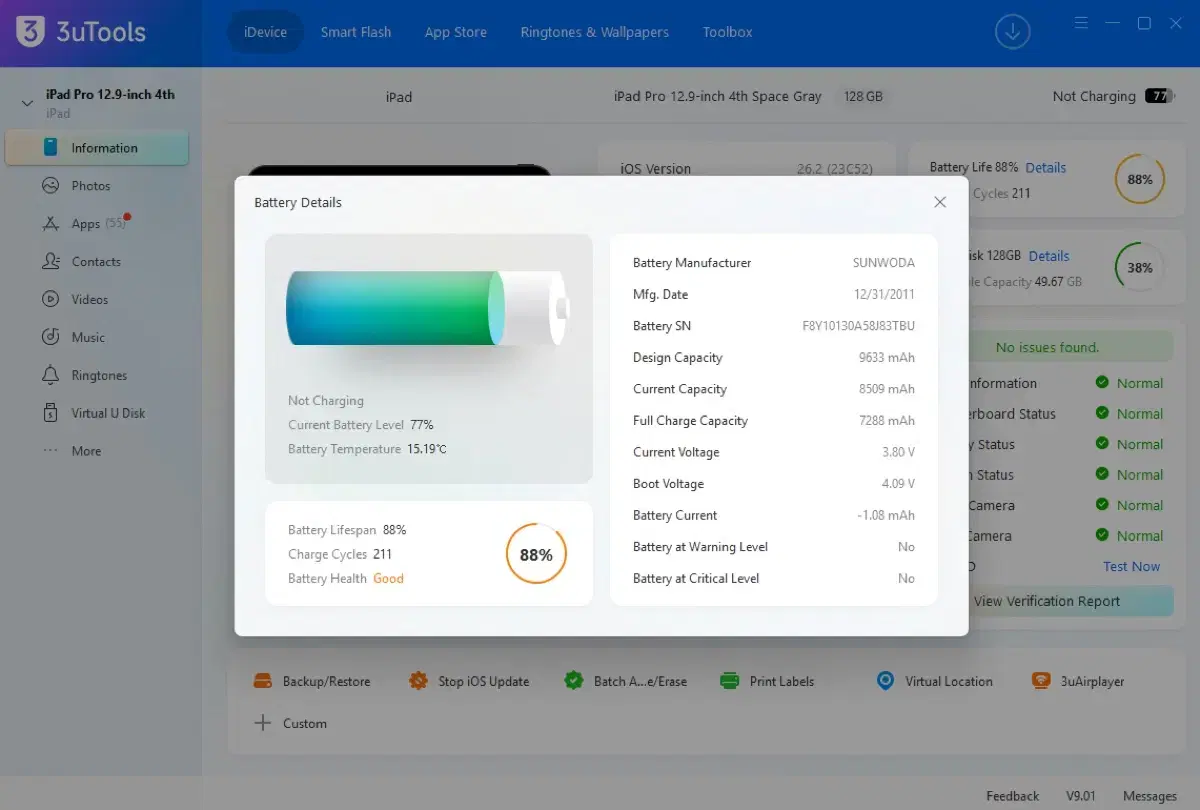Viewport: 1200px width, 810px height.
Task: Open the hamburger menu in title bar
Action: pos(1081,23)
